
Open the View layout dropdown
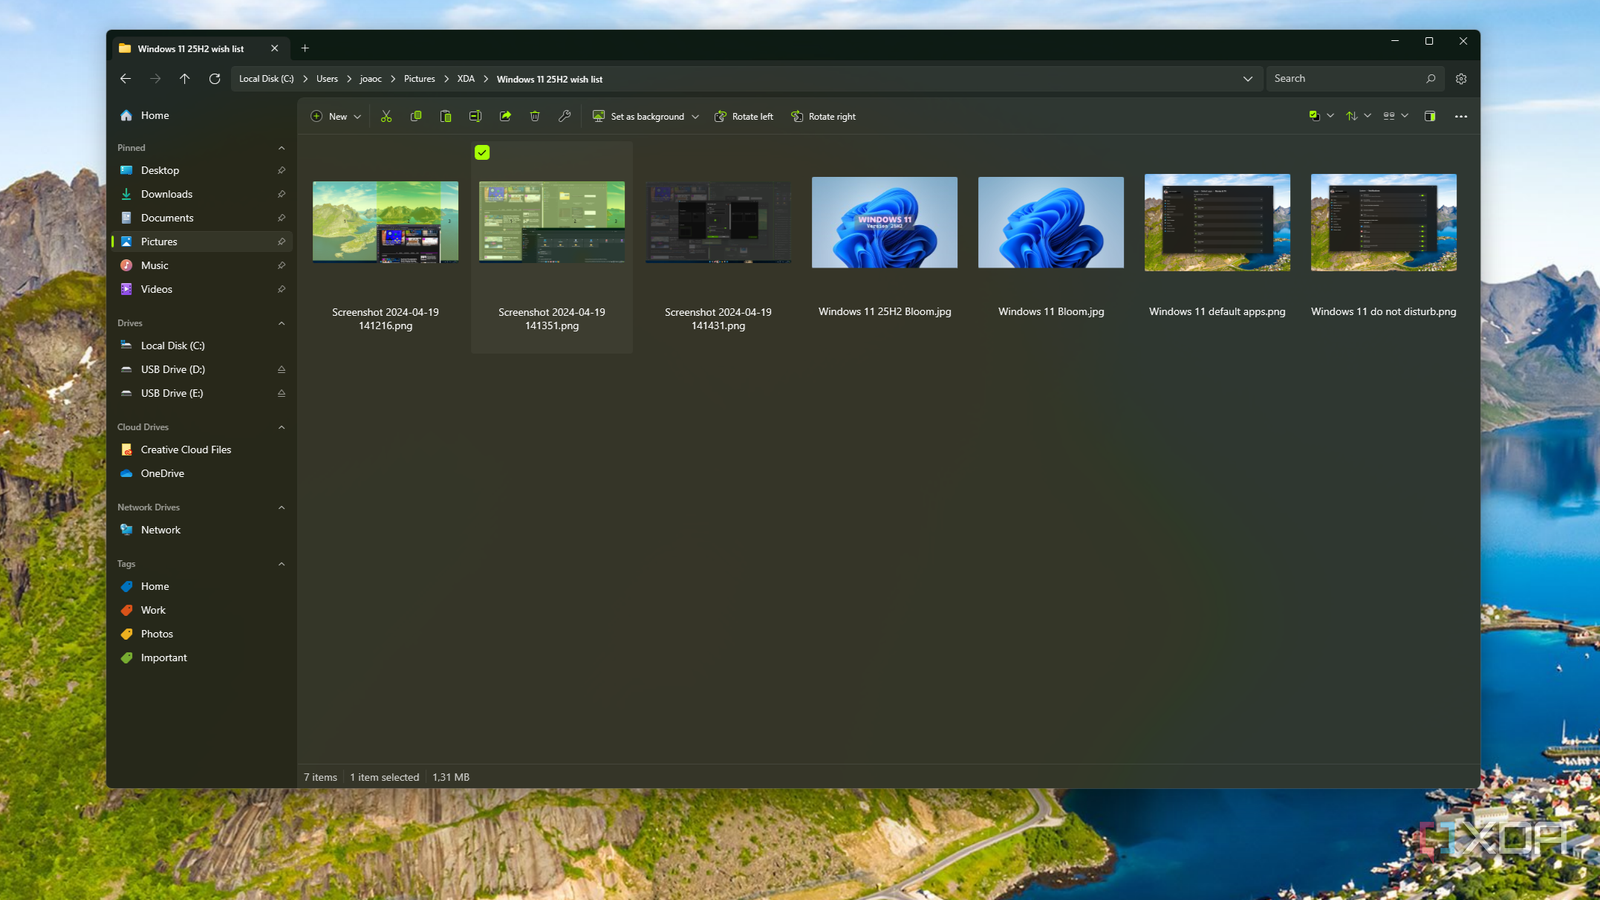[x=1404, y=116]
